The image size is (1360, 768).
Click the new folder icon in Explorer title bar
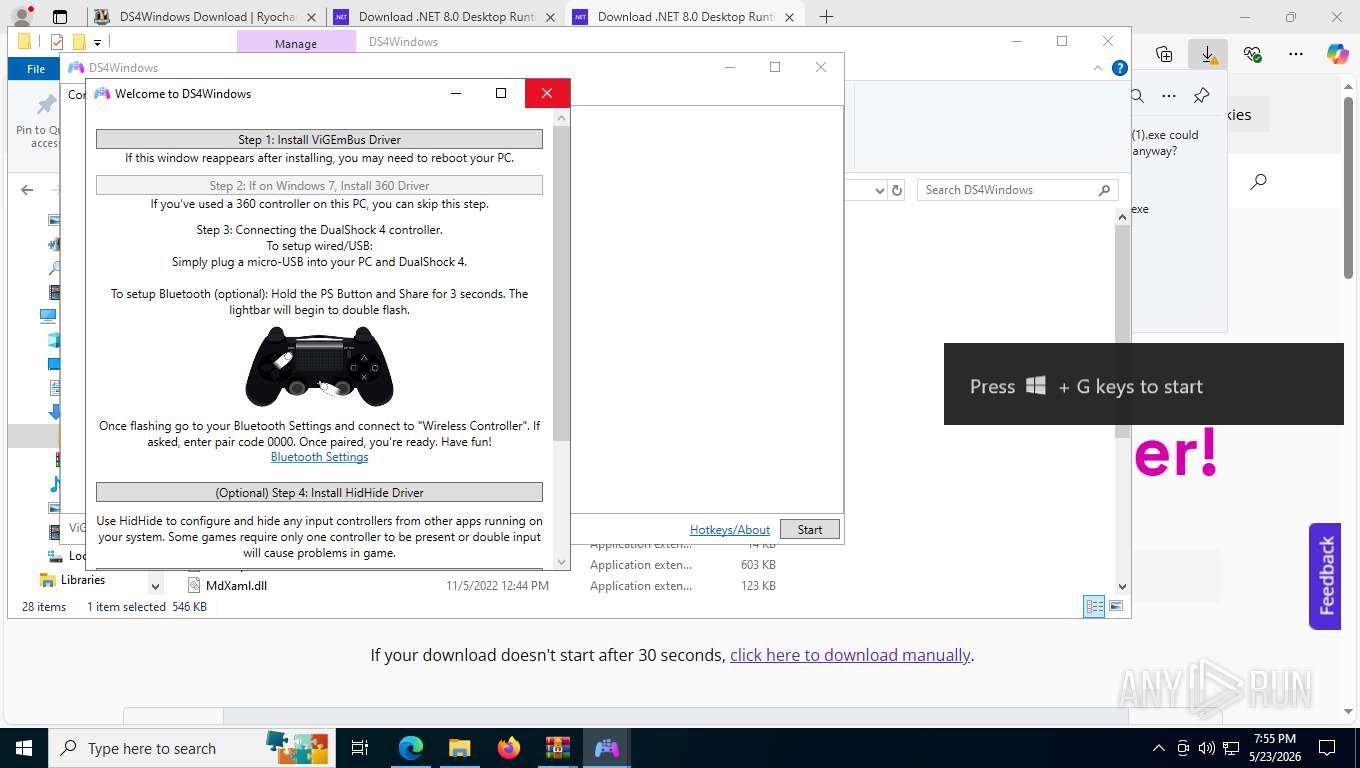click(x=78, y=42)
